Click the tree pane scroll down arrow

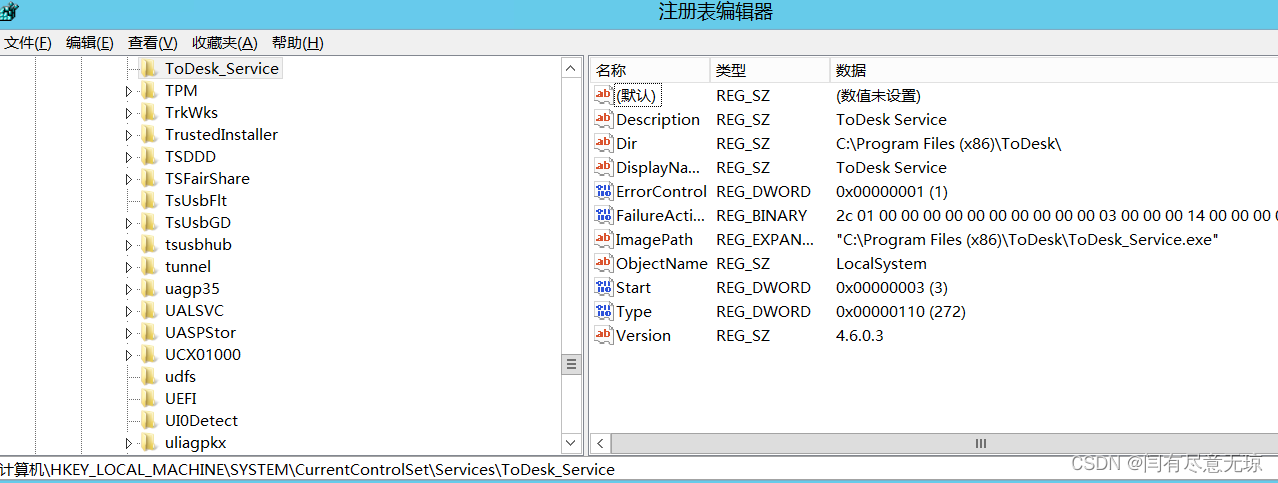[571, 442]
